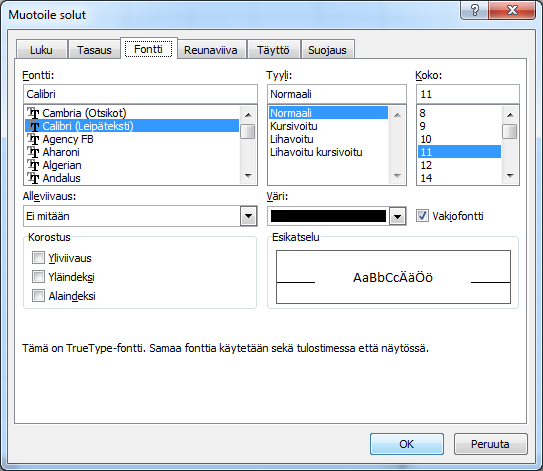Click the font list scroll down arrow
The width and height of the screenshot is (543, 471).
(248, 176)
